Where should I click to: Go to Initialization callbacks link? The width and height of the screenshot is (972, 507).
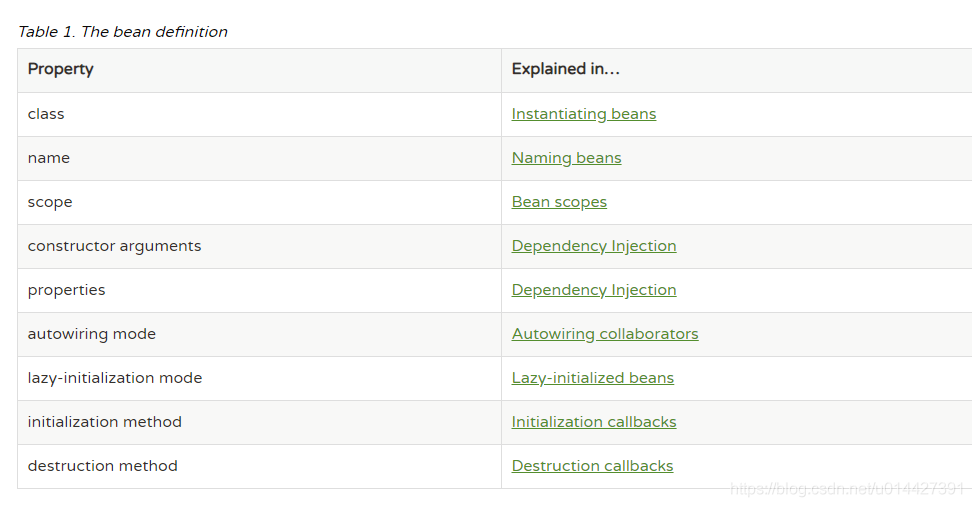pyautogui.click(x=593, y=422)
